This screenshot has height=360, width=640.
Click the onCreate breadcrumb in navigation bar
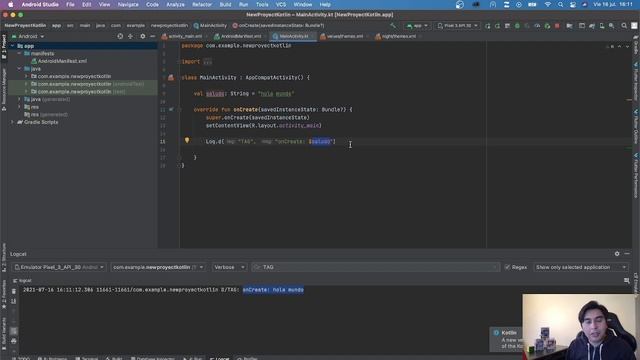click(x=278, y=25)
